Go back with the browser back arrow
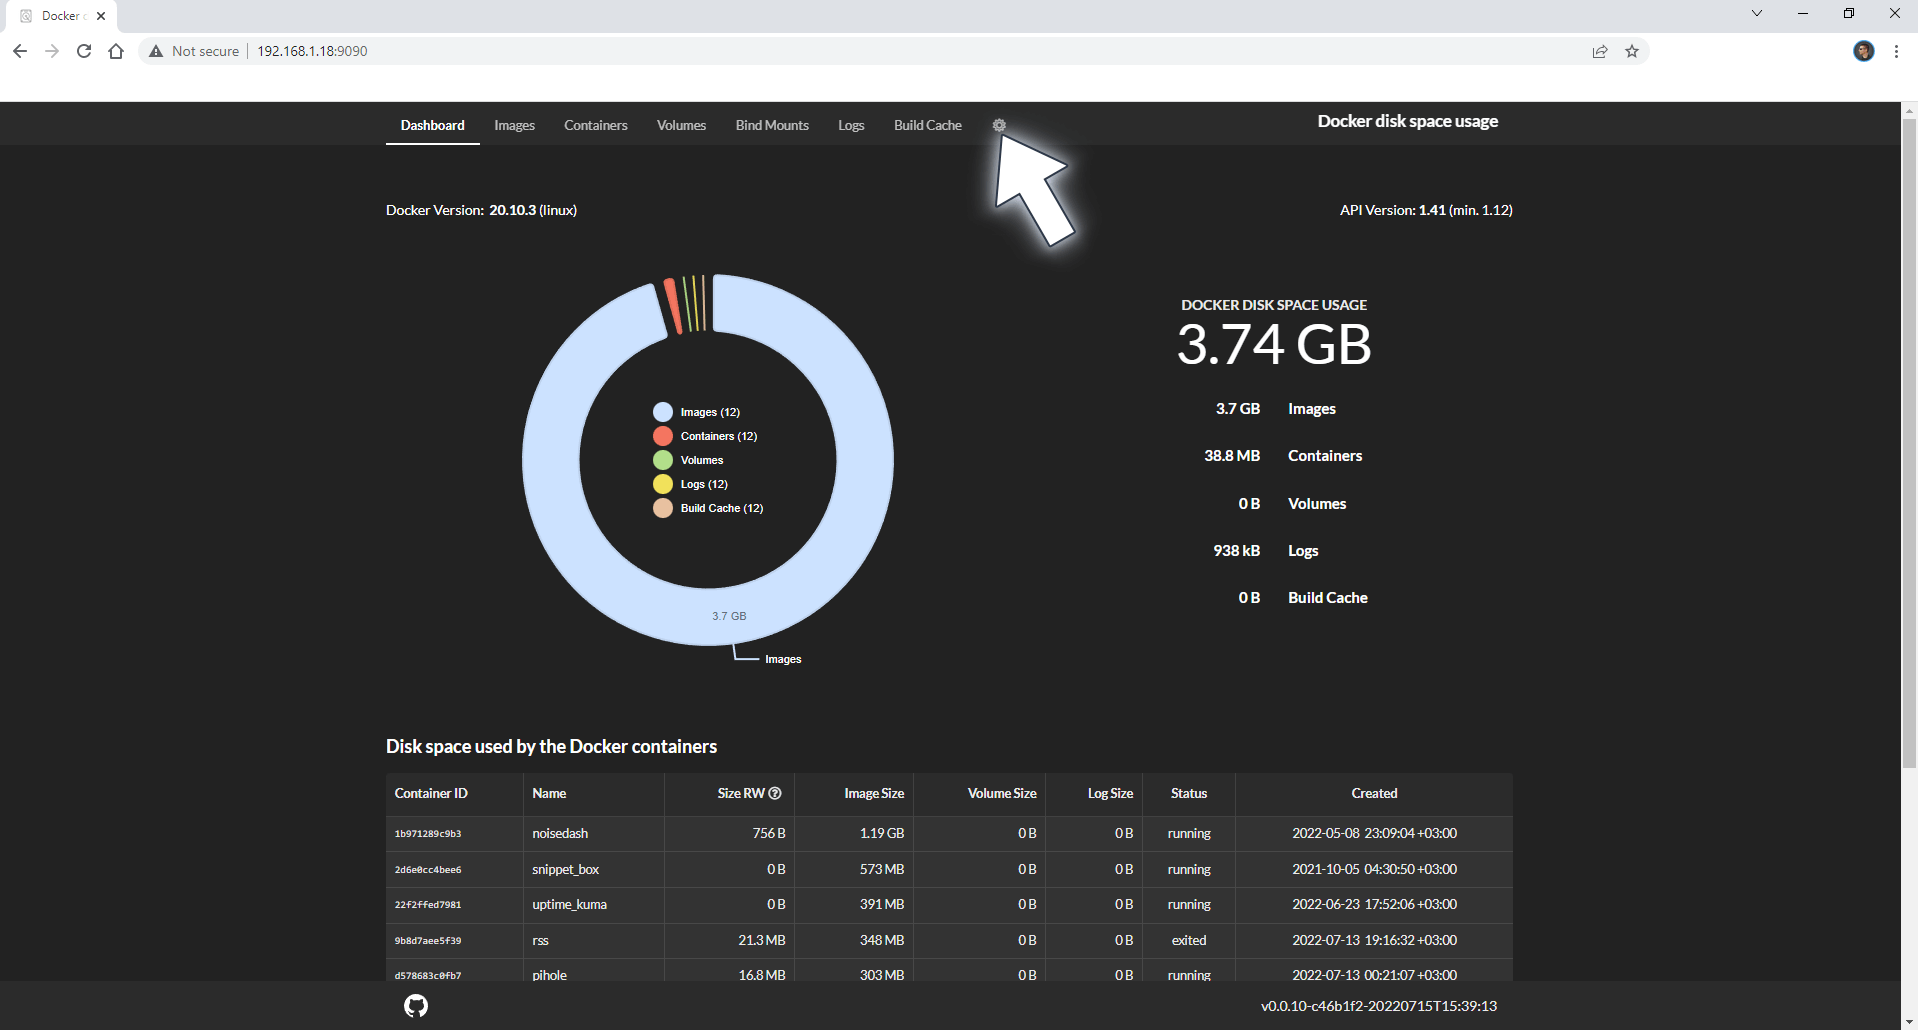This screenshot has width=1918, height=1030. point(20,51)
